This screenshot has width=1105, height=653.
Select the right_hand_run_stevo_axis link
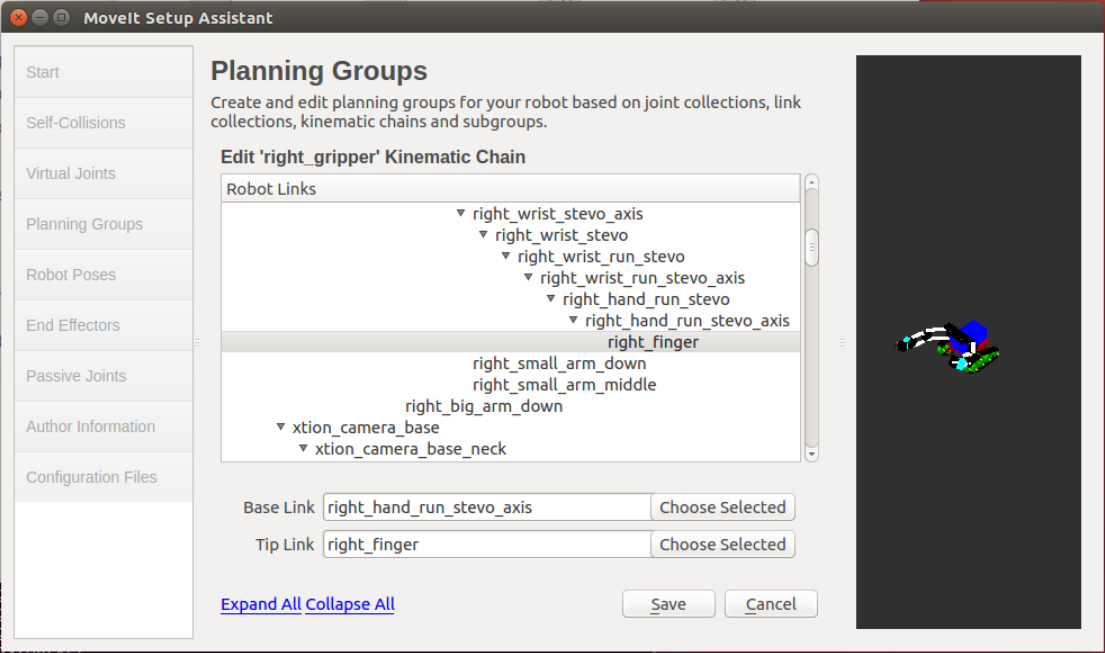point(687,321)
